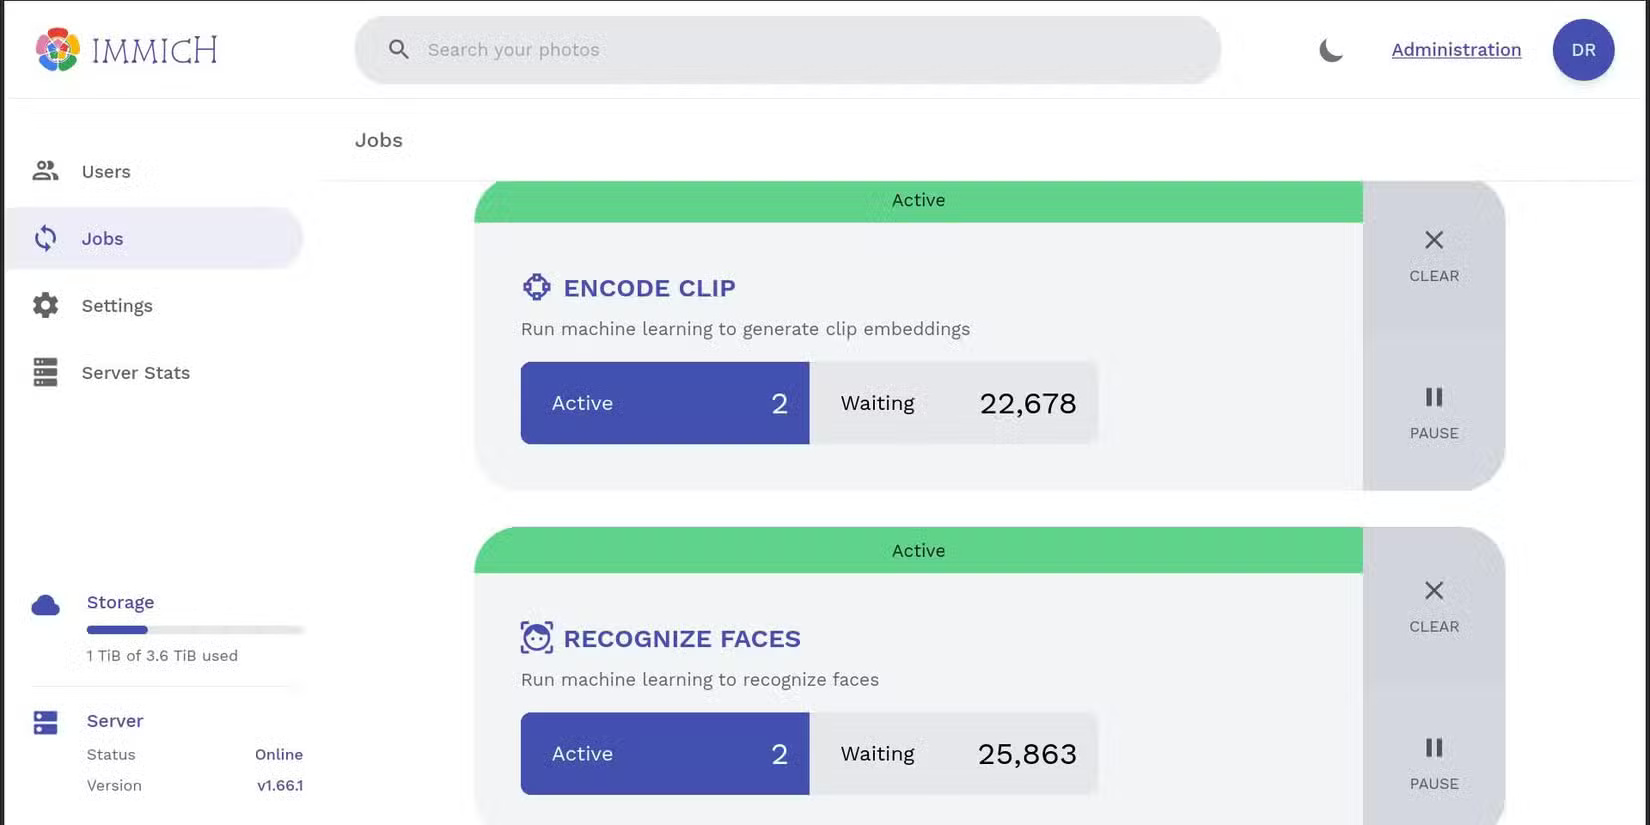
Task: Click the Server status icon
Action: click(x=46, y=722)
